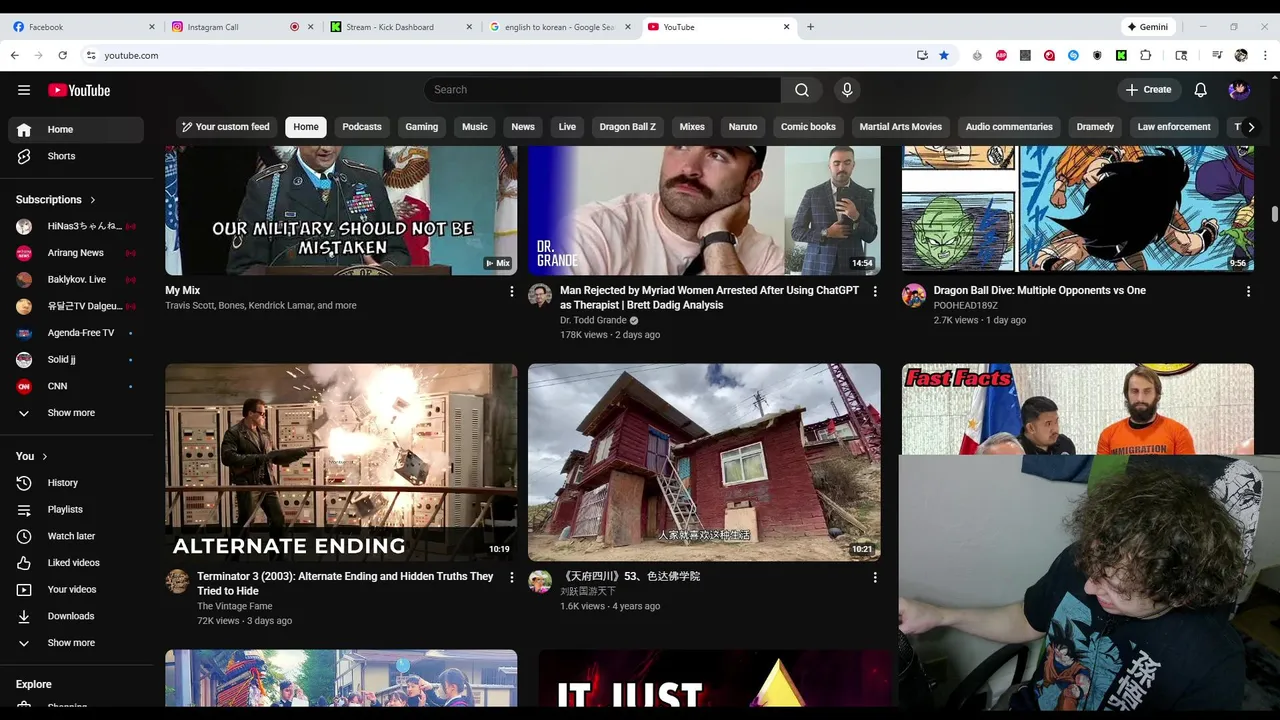1280x720 pixels.
Task: Open YouTube notifications bell
Action: (1201, 90)
